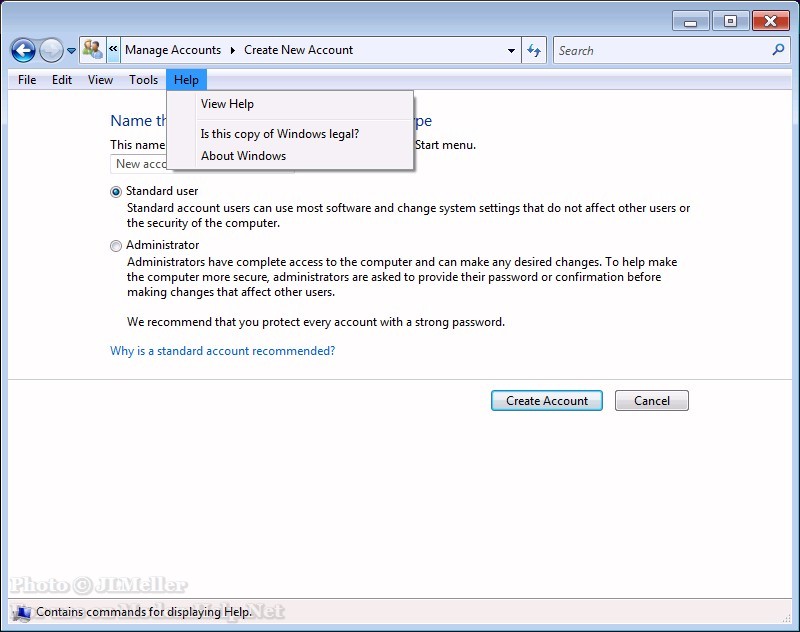
Task: Maximize the window
Action: coord(730,21)
